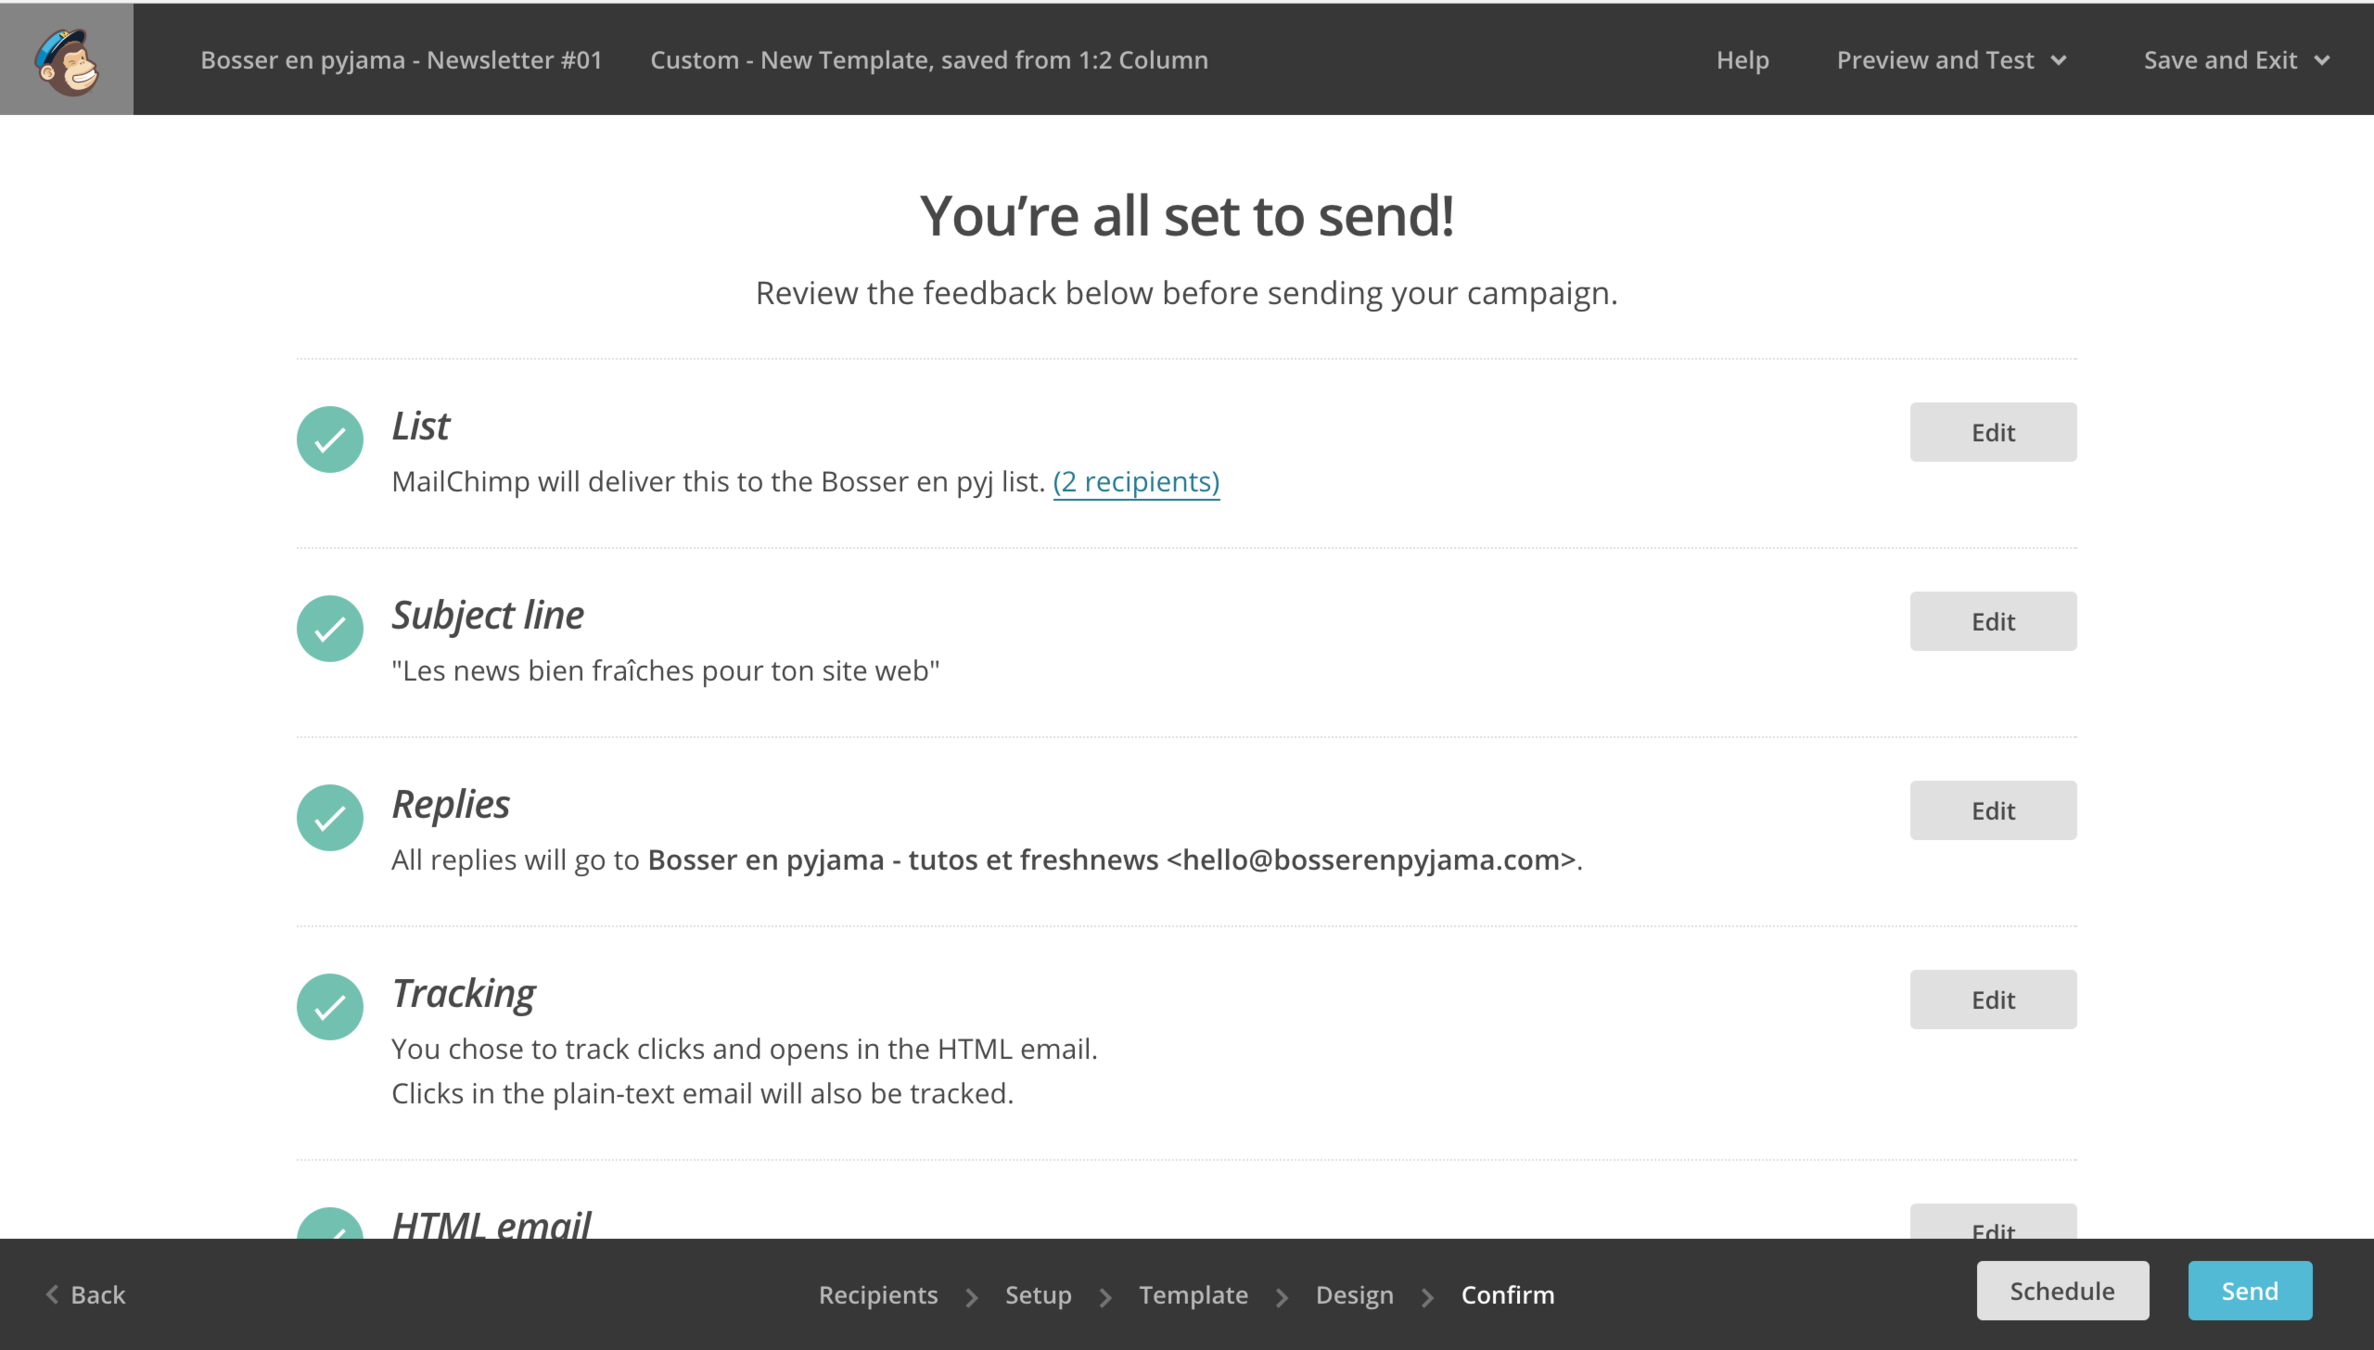Return to the Design step
2374x1350 pixels.
[1353, 1294]
